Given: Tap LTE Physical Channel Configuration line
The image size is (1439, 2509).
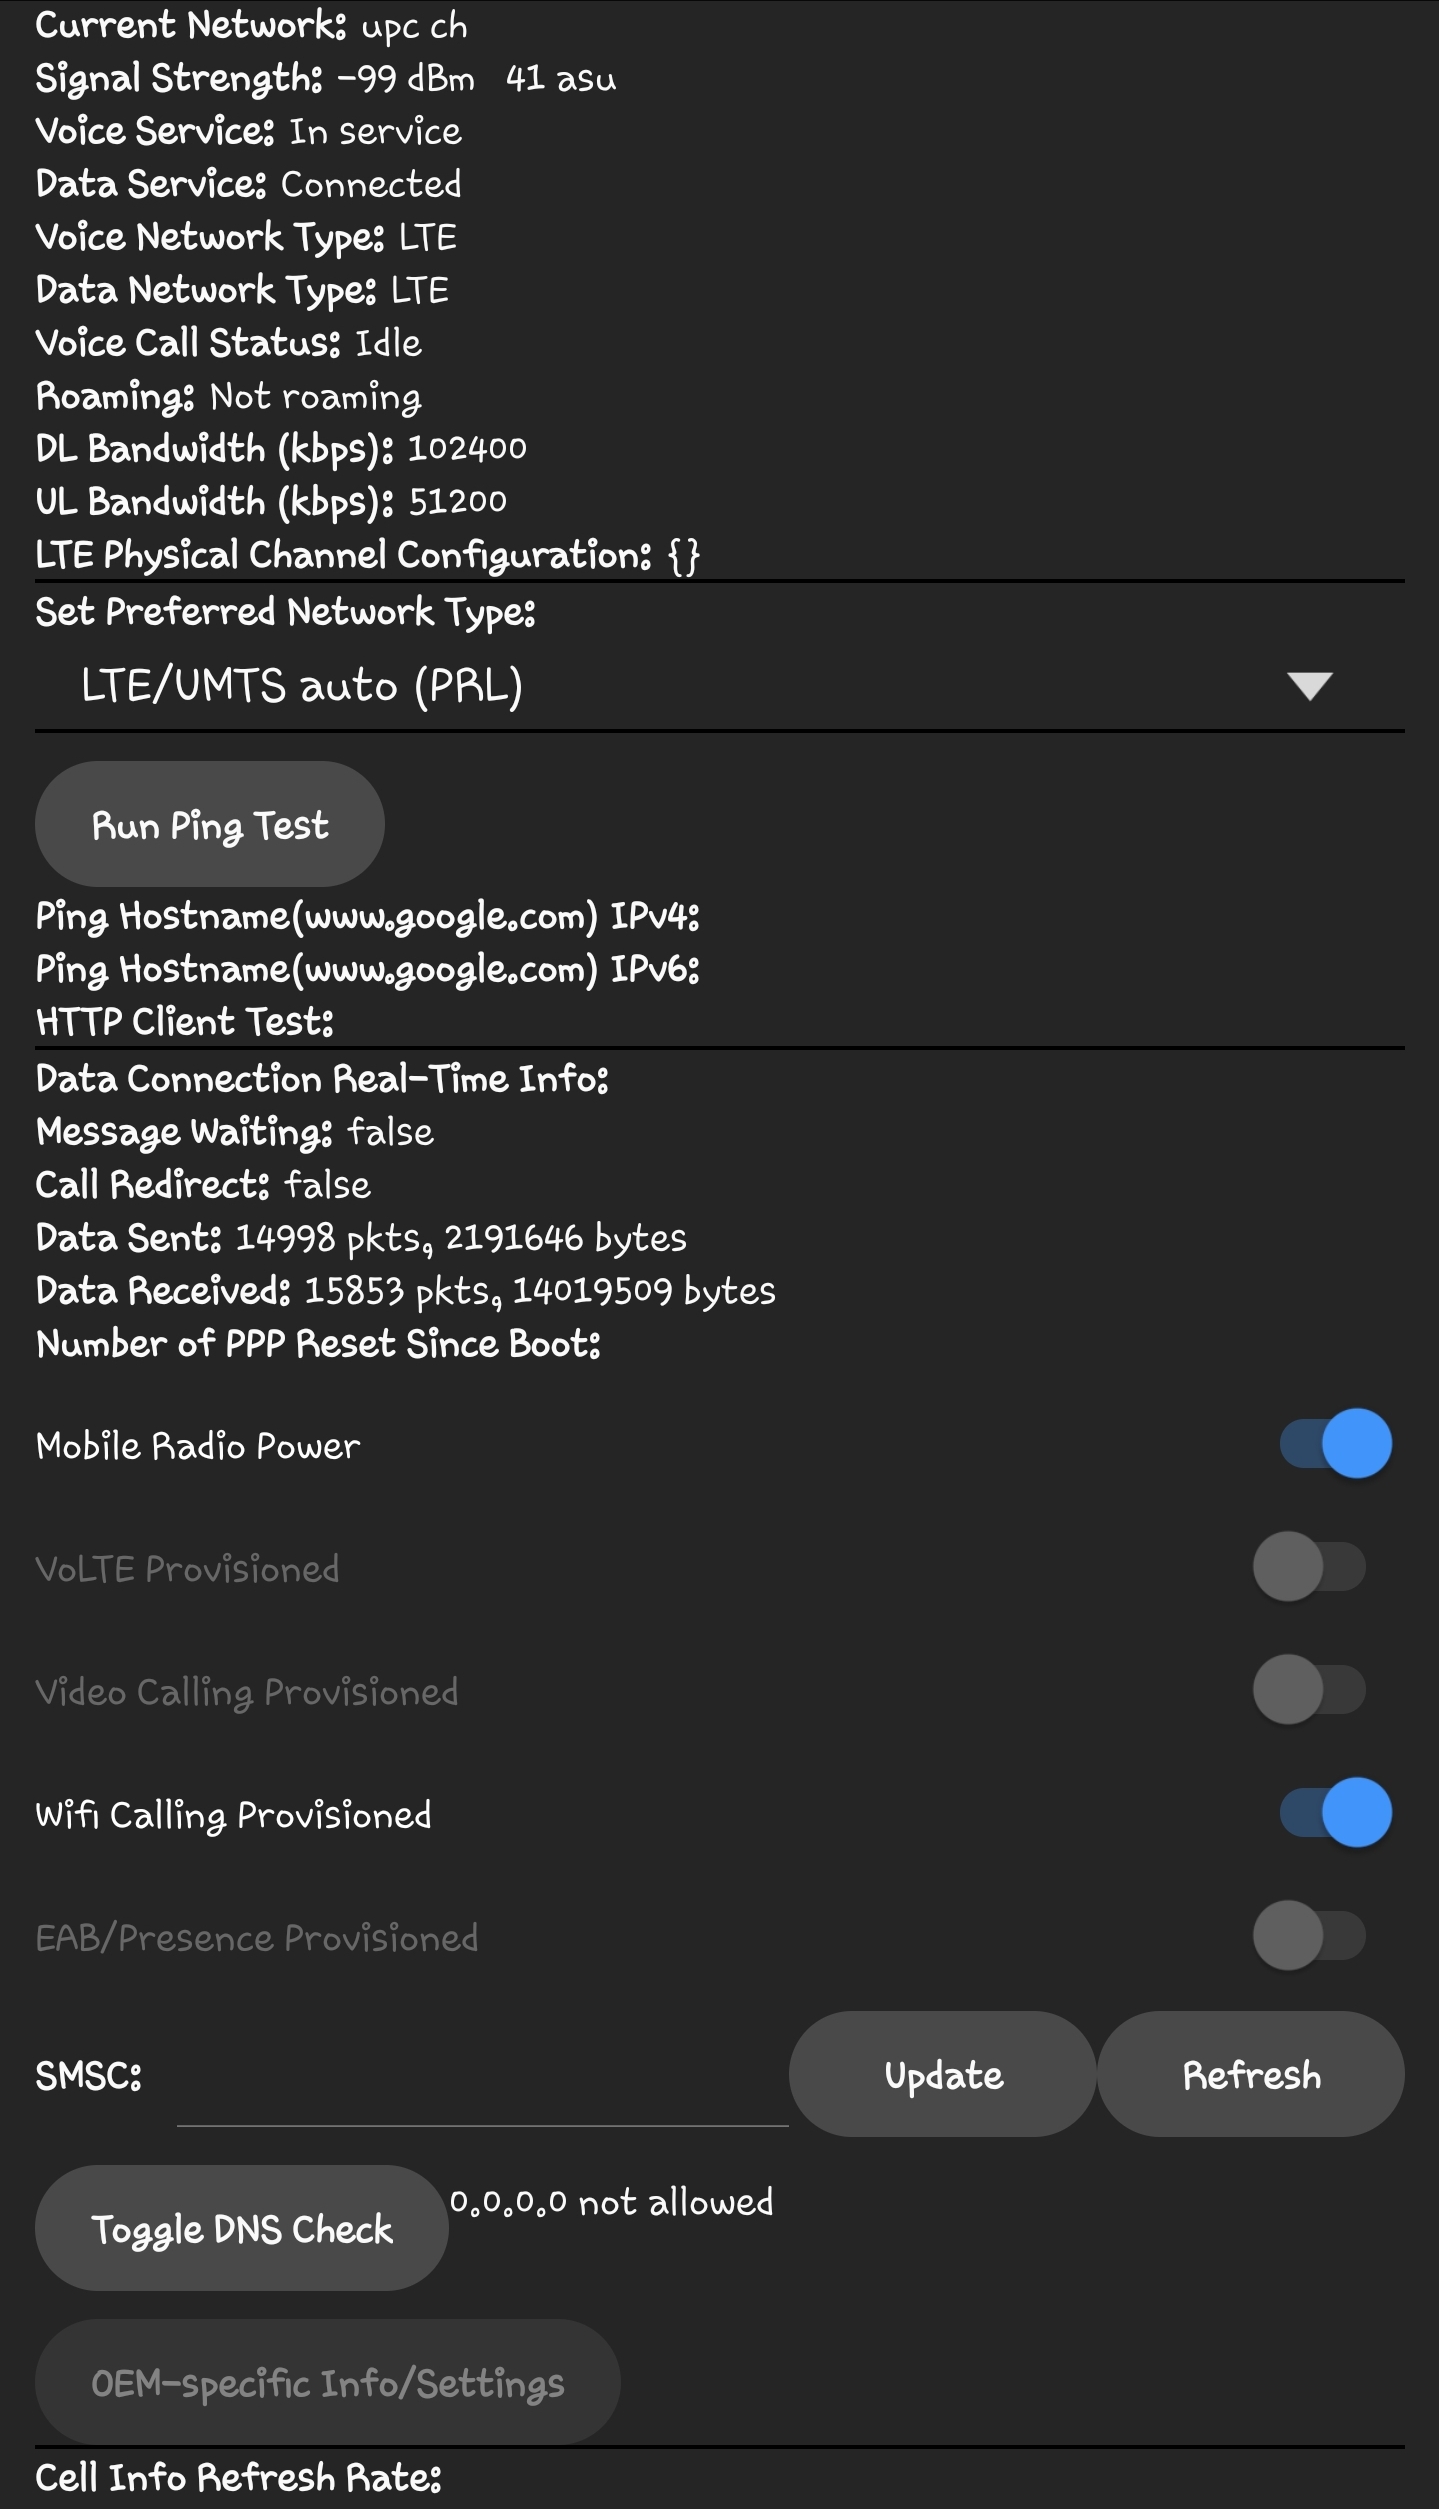Looking at the screenshot, I should tap(367, 555).
